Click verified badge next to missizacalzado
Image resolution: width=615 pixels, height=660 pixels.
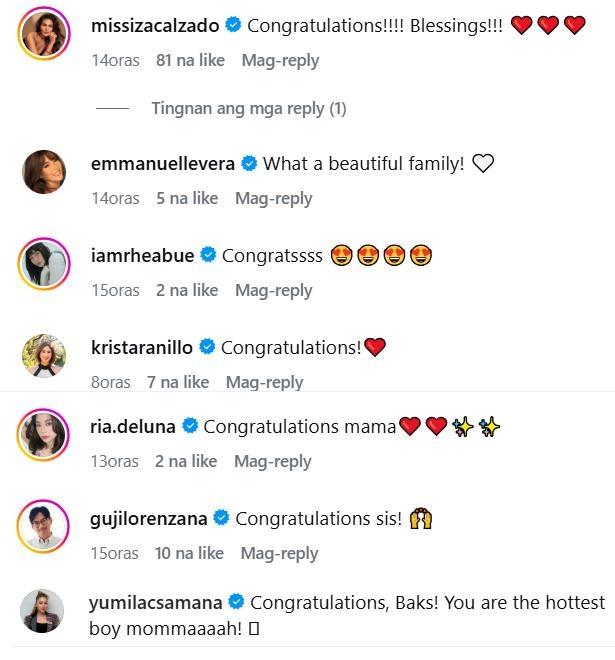[233, 26]
